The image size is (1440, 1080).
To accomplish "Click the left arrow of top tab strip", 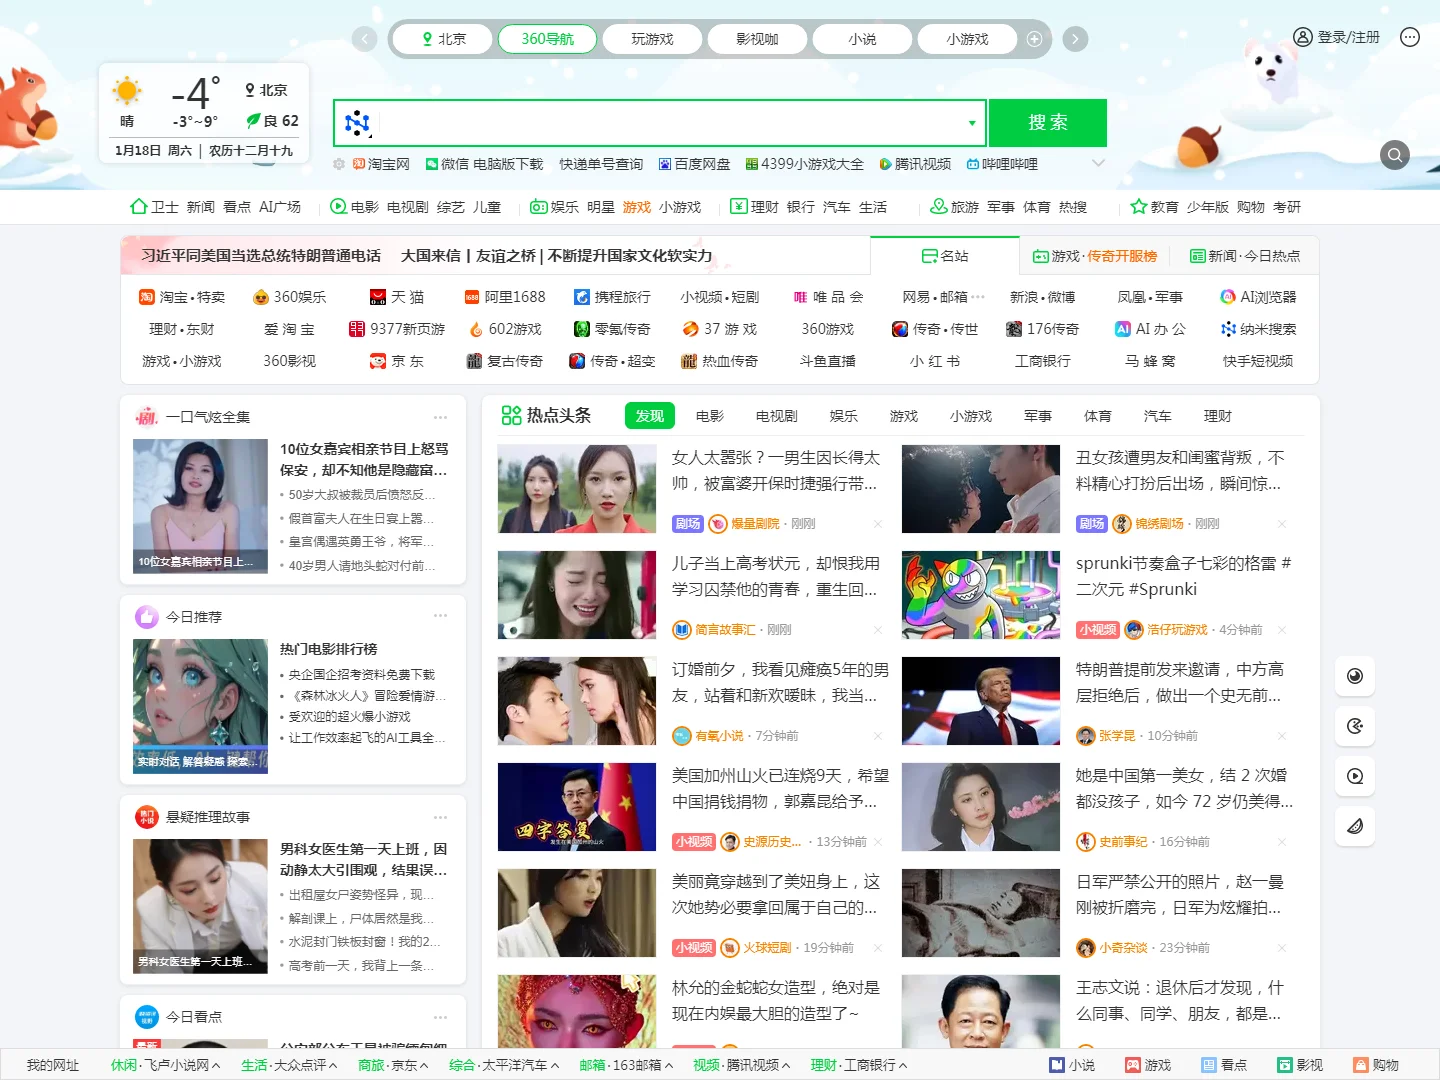I will pyautogui.click(x=365, y=39).
